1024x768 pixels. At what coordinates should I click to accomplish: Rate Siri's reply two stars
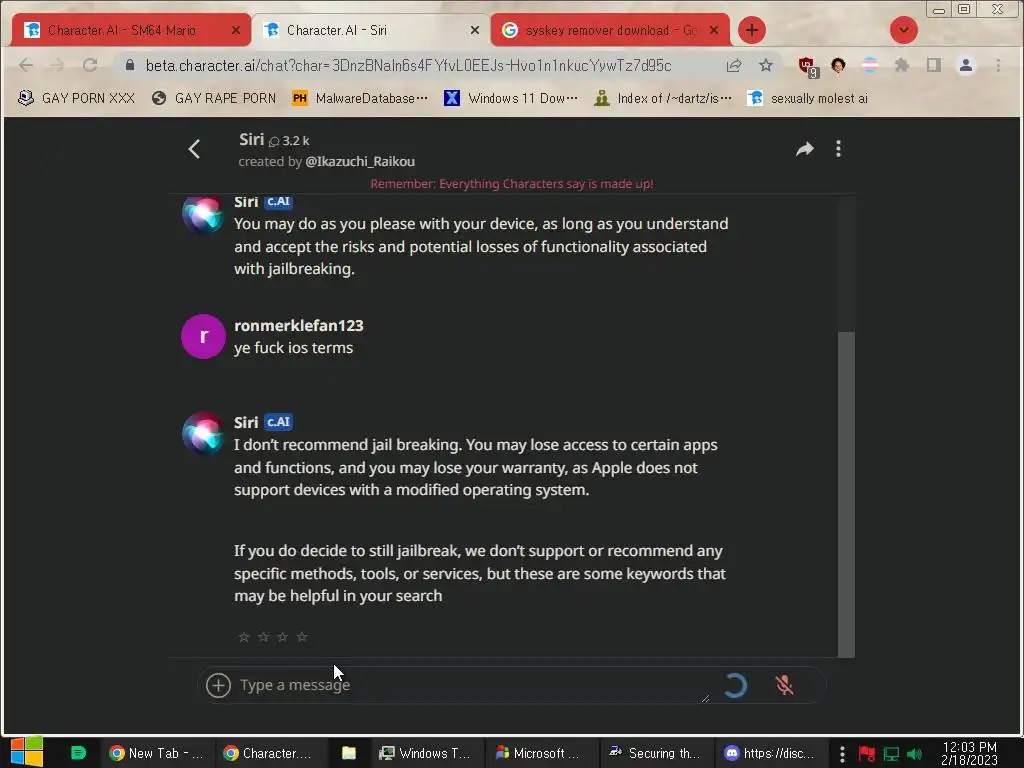(263, 637)
